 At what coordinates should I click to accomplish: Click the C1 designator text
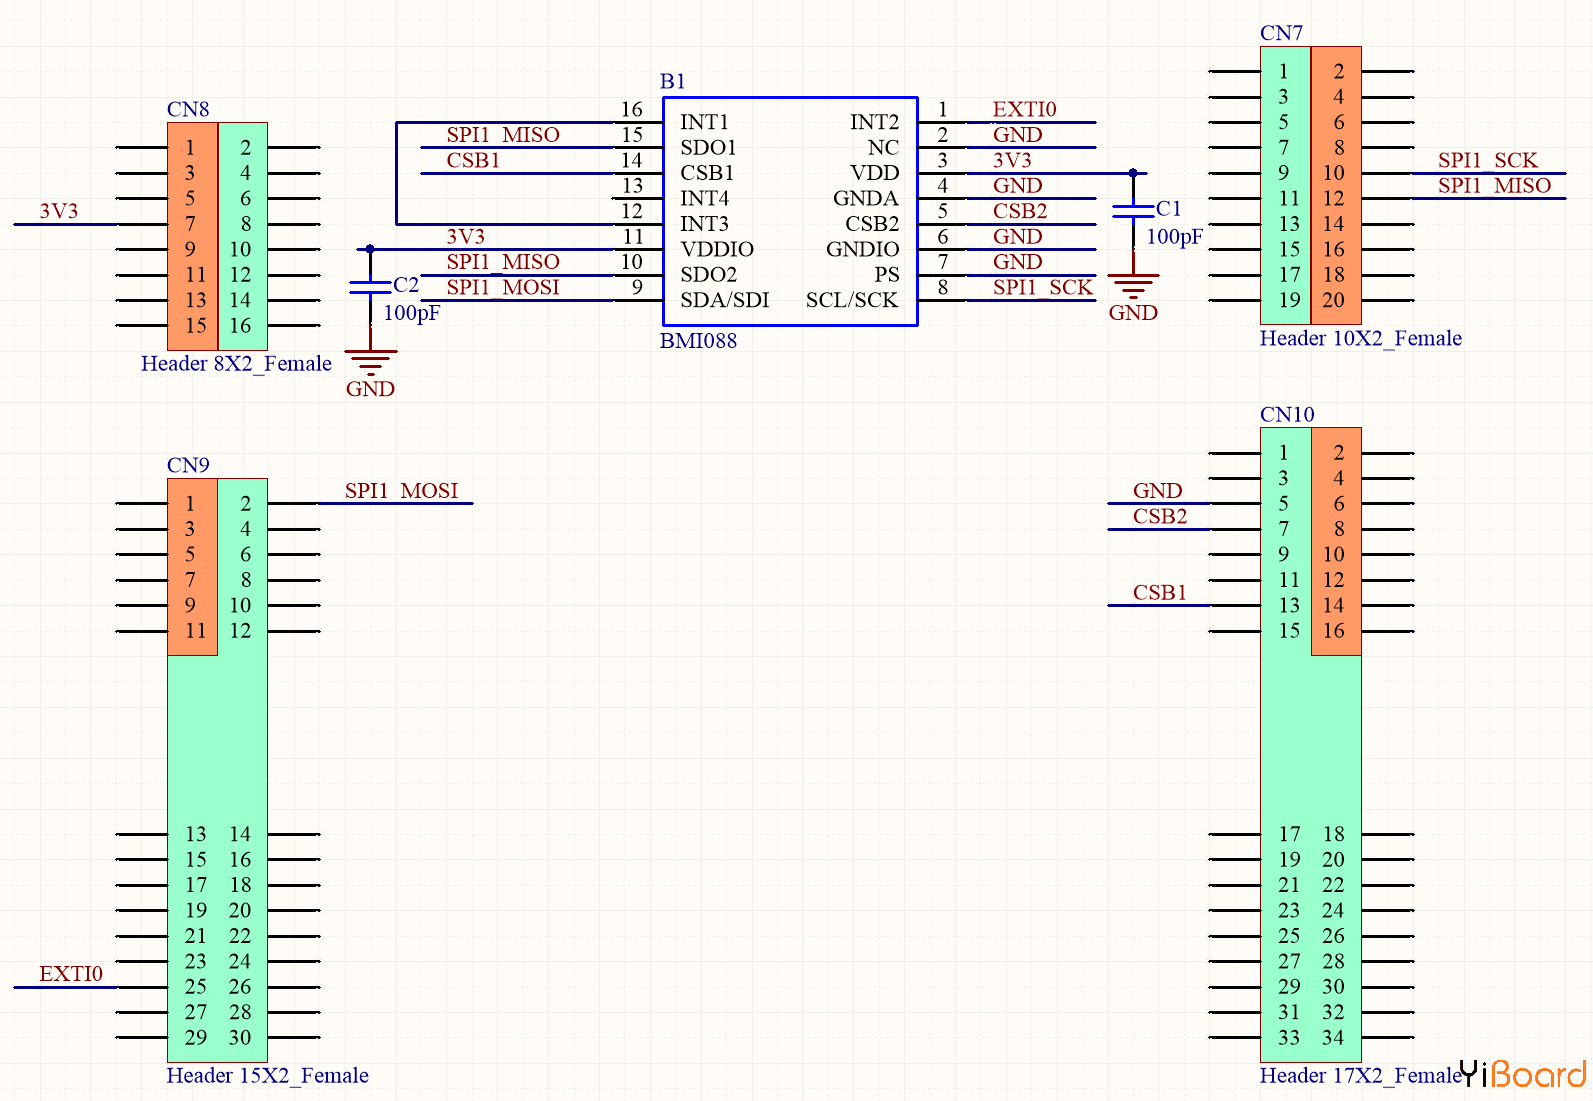point(1169,208)
